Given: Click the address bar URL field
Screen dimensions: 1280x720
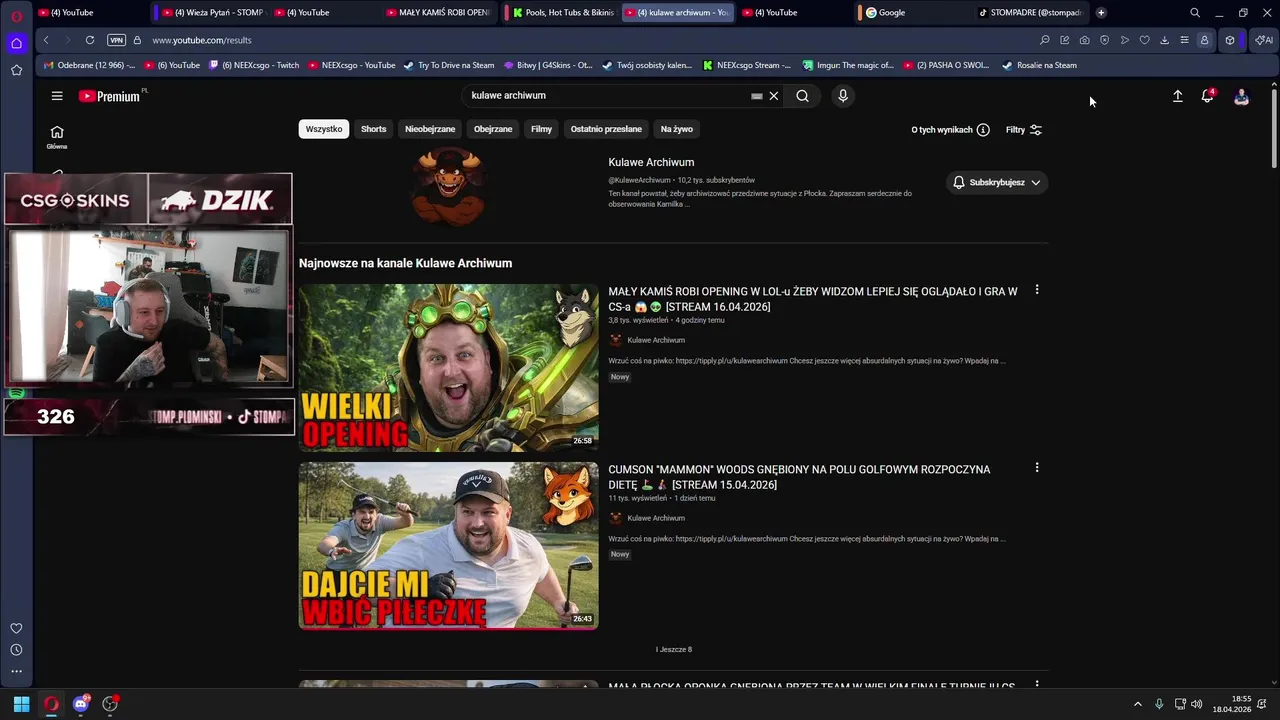Looking at the screenshot, I should coord(590,40).
